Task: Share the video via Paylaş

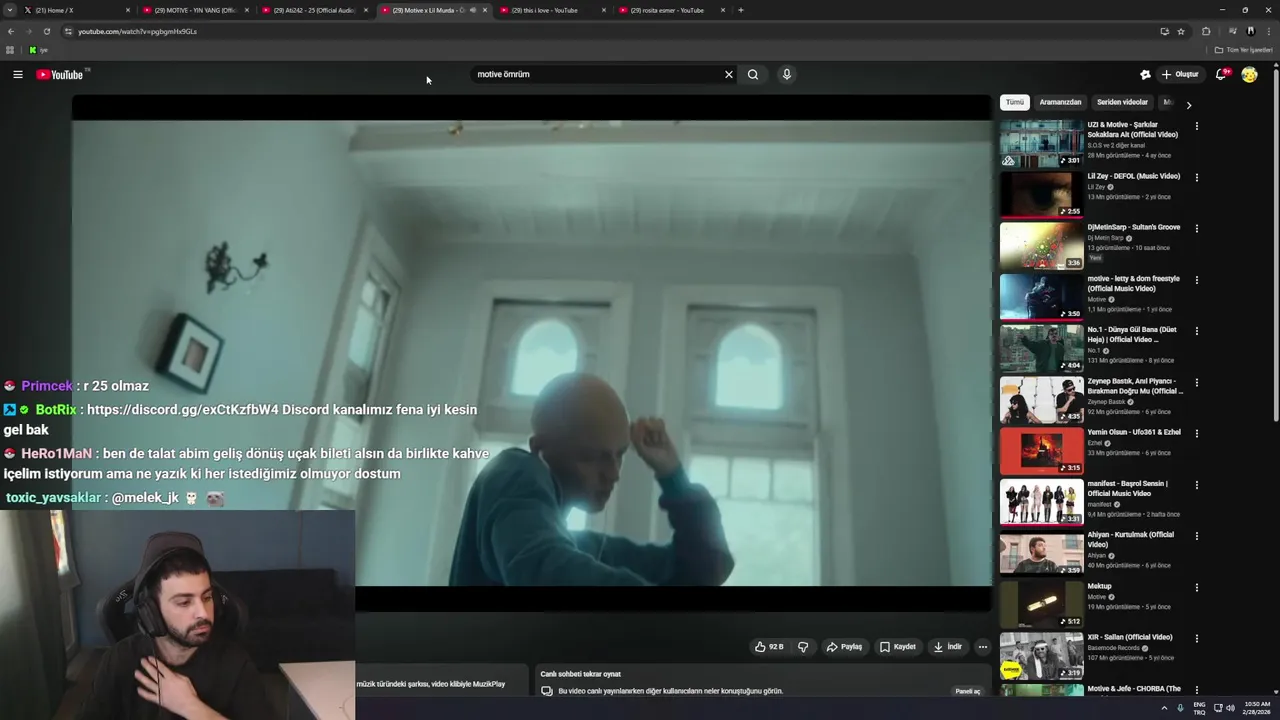Action: click(844, 647)
